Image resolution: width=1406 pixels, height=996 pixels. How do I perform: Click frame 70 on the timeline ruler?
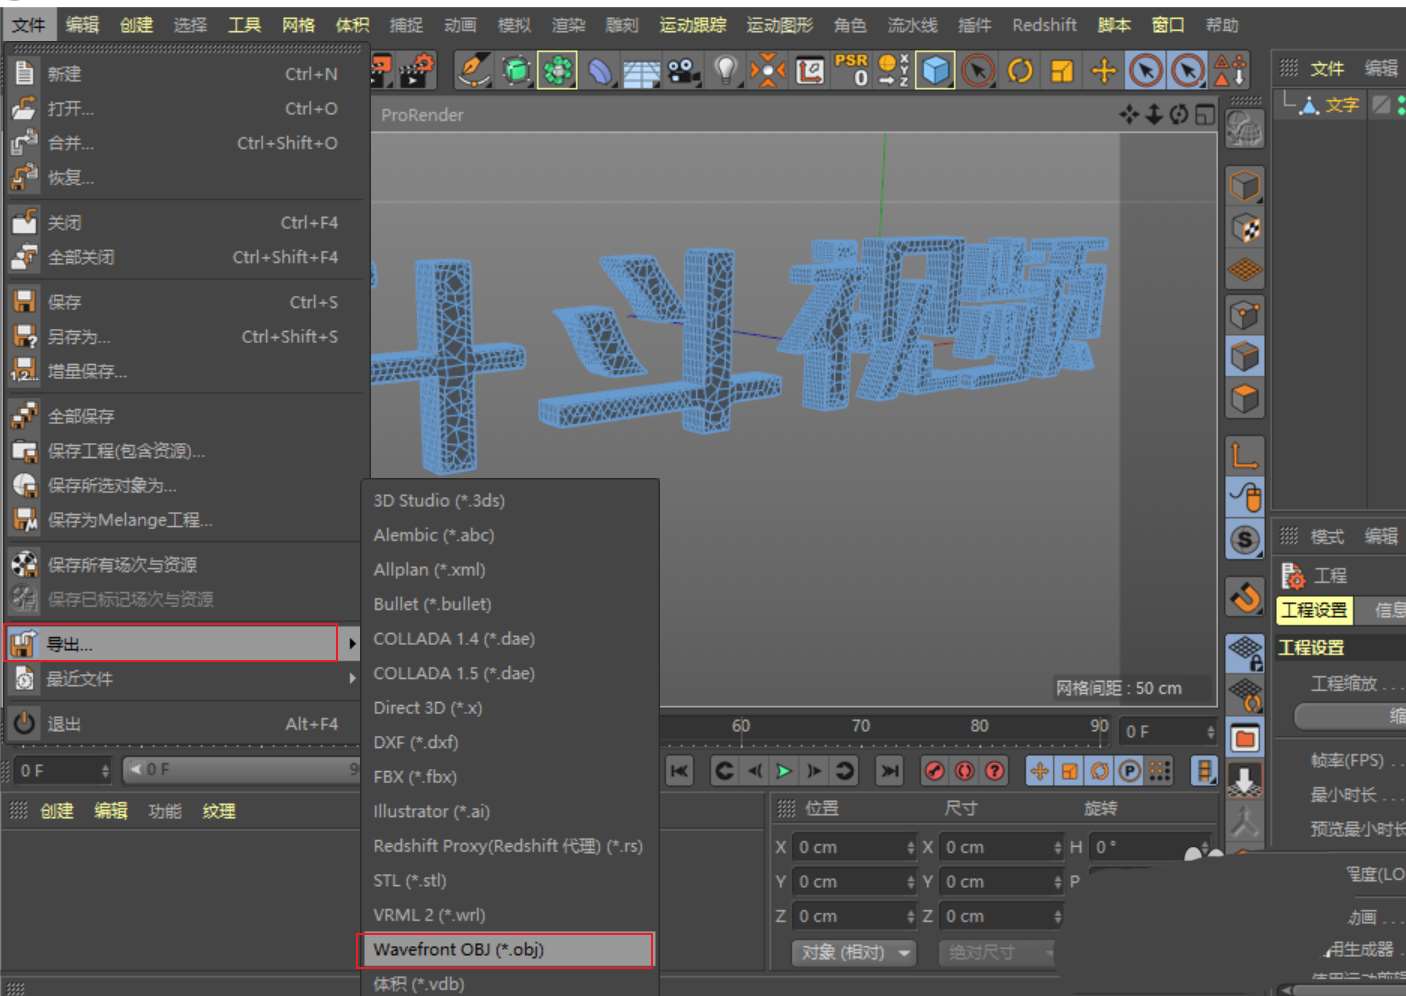coord(860,726)
